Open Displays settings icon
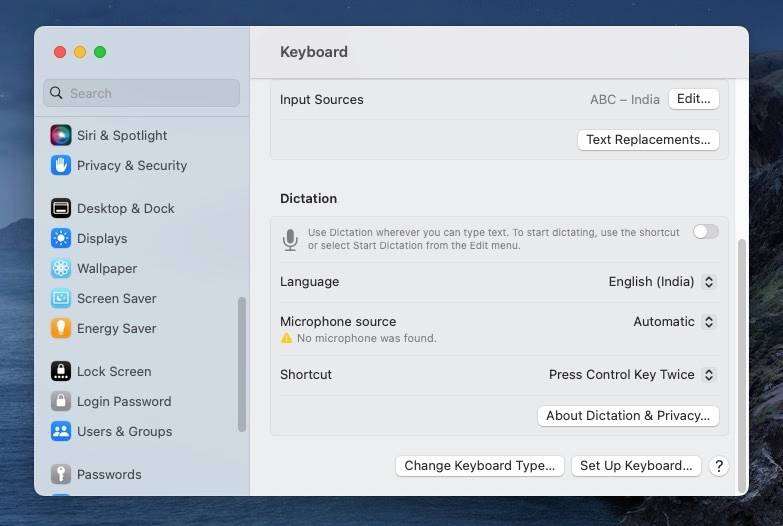 point(61,238)
